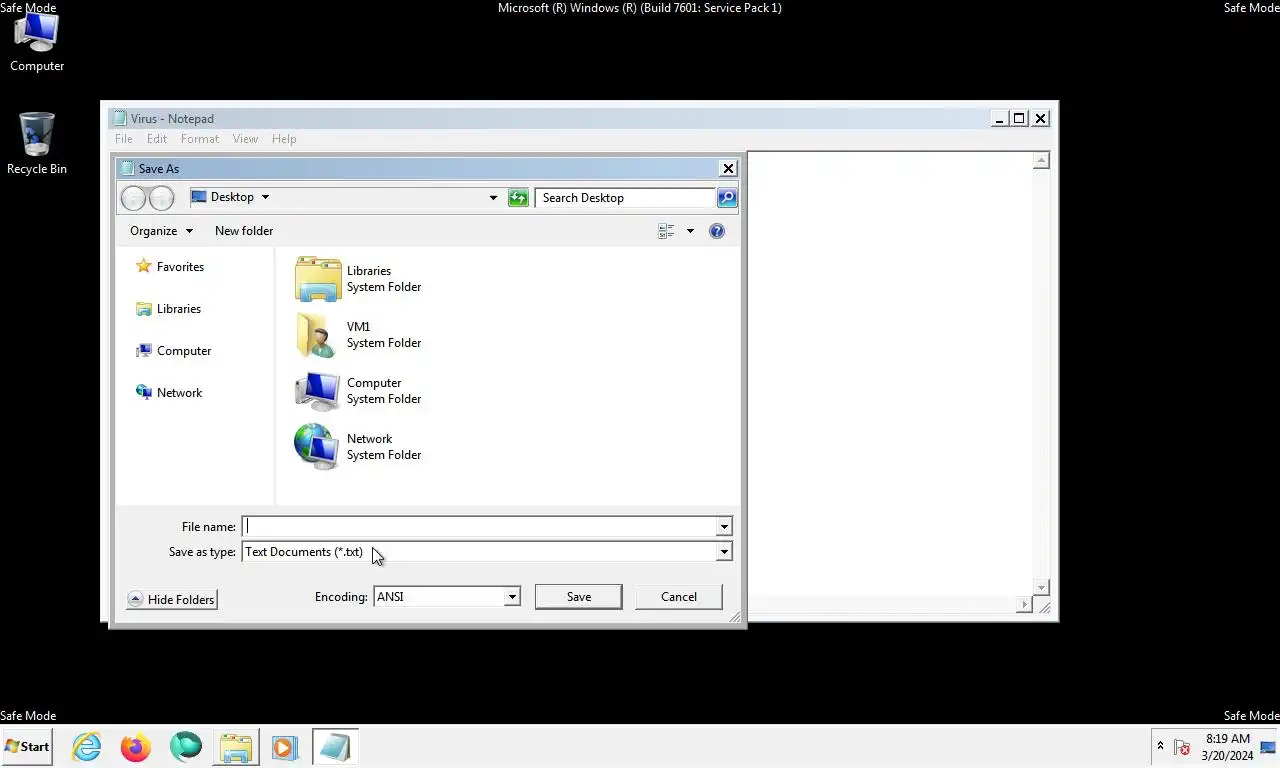Open Notepad's Edit menu
This screenshot has height=768, width=1280.
click(157, 139)
